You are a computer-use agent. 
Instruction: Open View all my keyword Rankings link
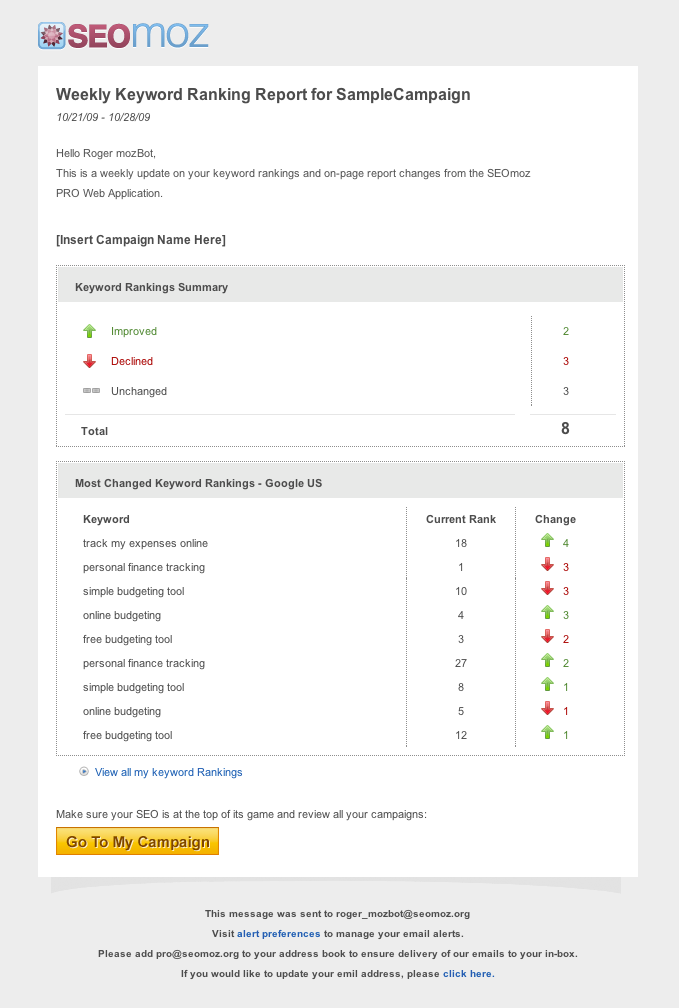(x=168, y=772)
